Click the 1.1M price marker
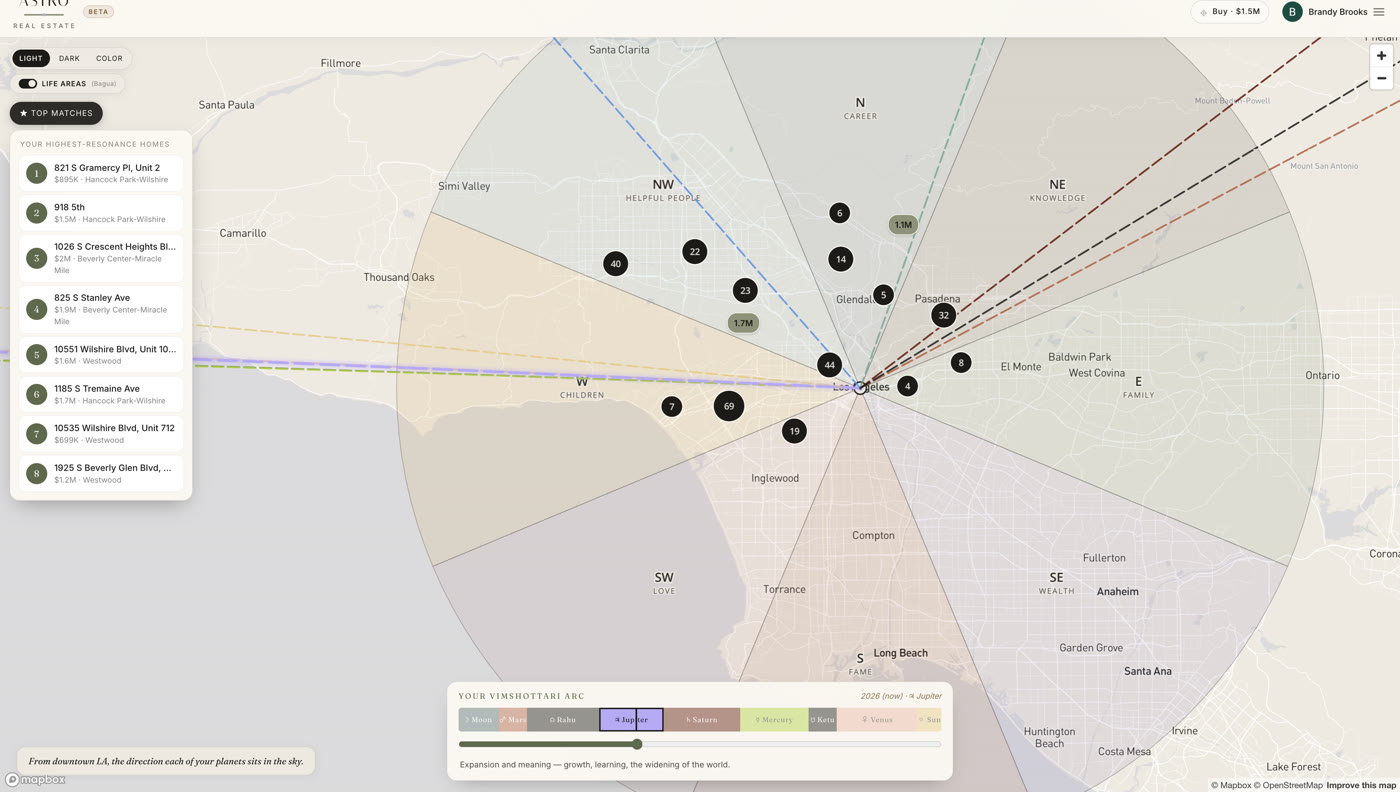The width and height of the screenshot is (1400, 792). pos(903,225)
